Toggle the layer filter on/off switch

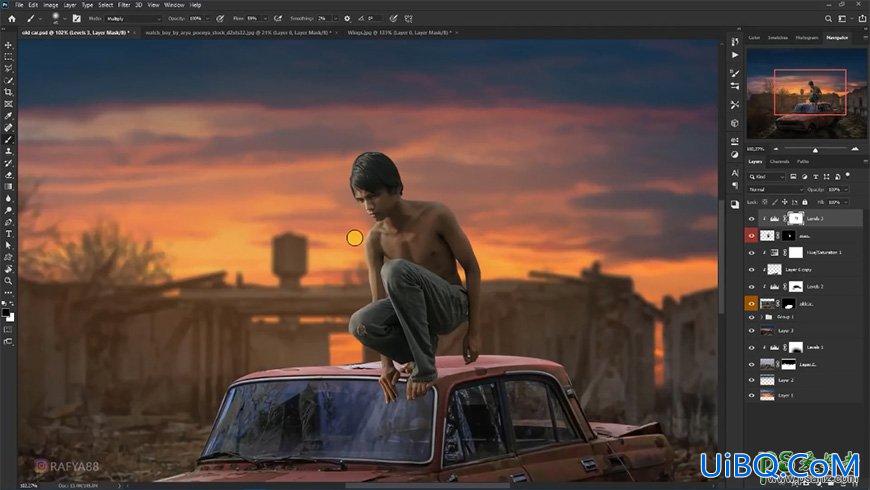tap(848, 176)
